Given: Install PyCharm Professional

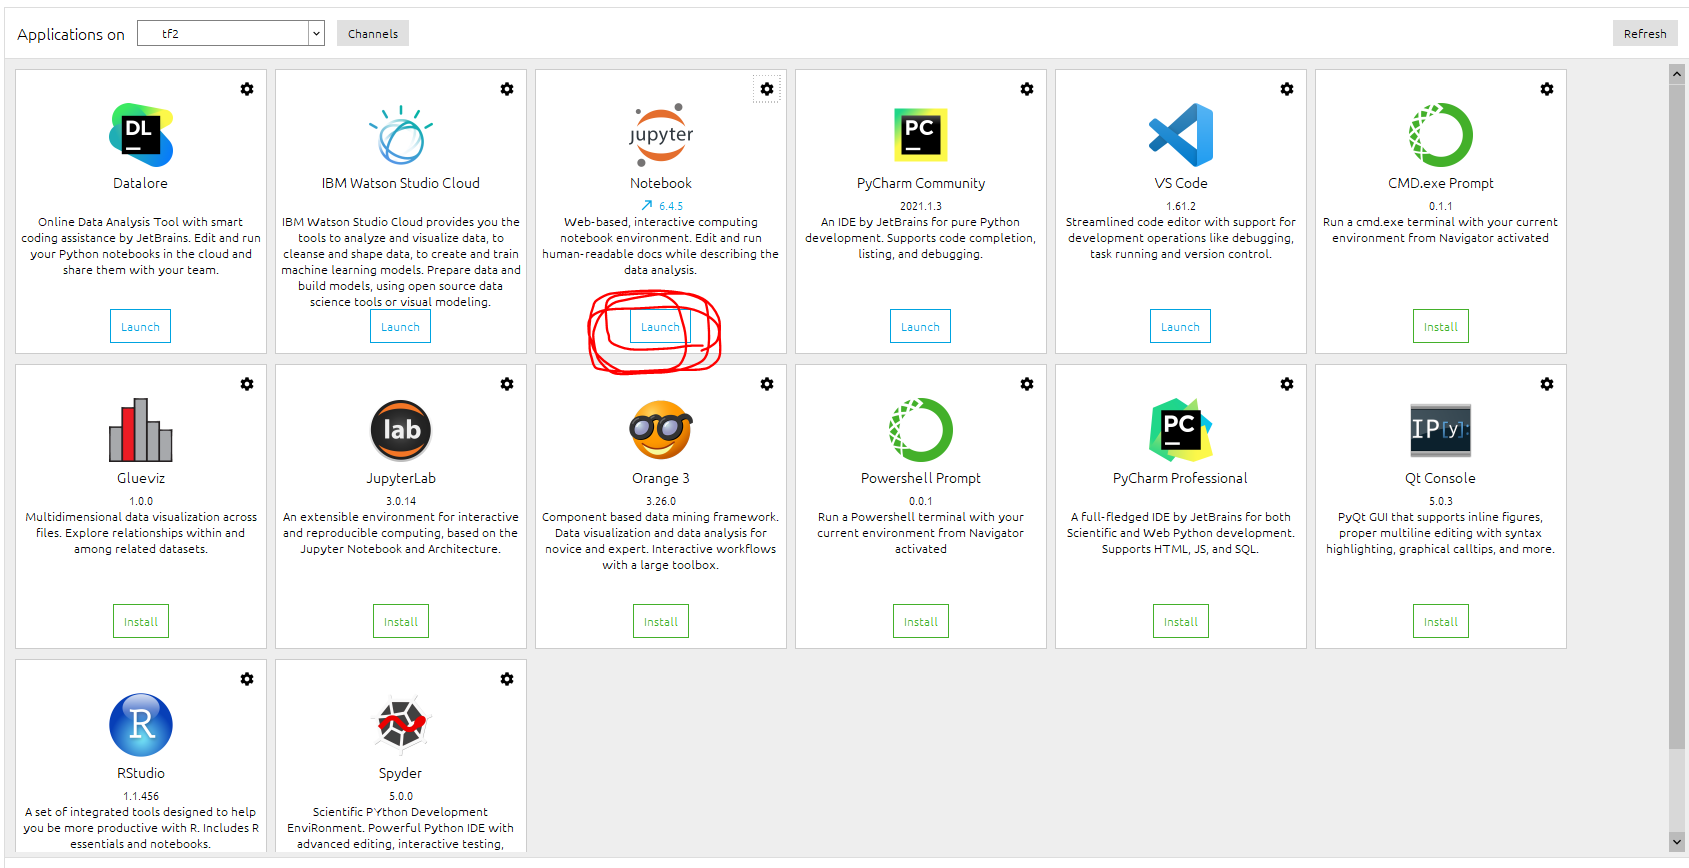Looking at the screenshot, I should coord(1181,621).
